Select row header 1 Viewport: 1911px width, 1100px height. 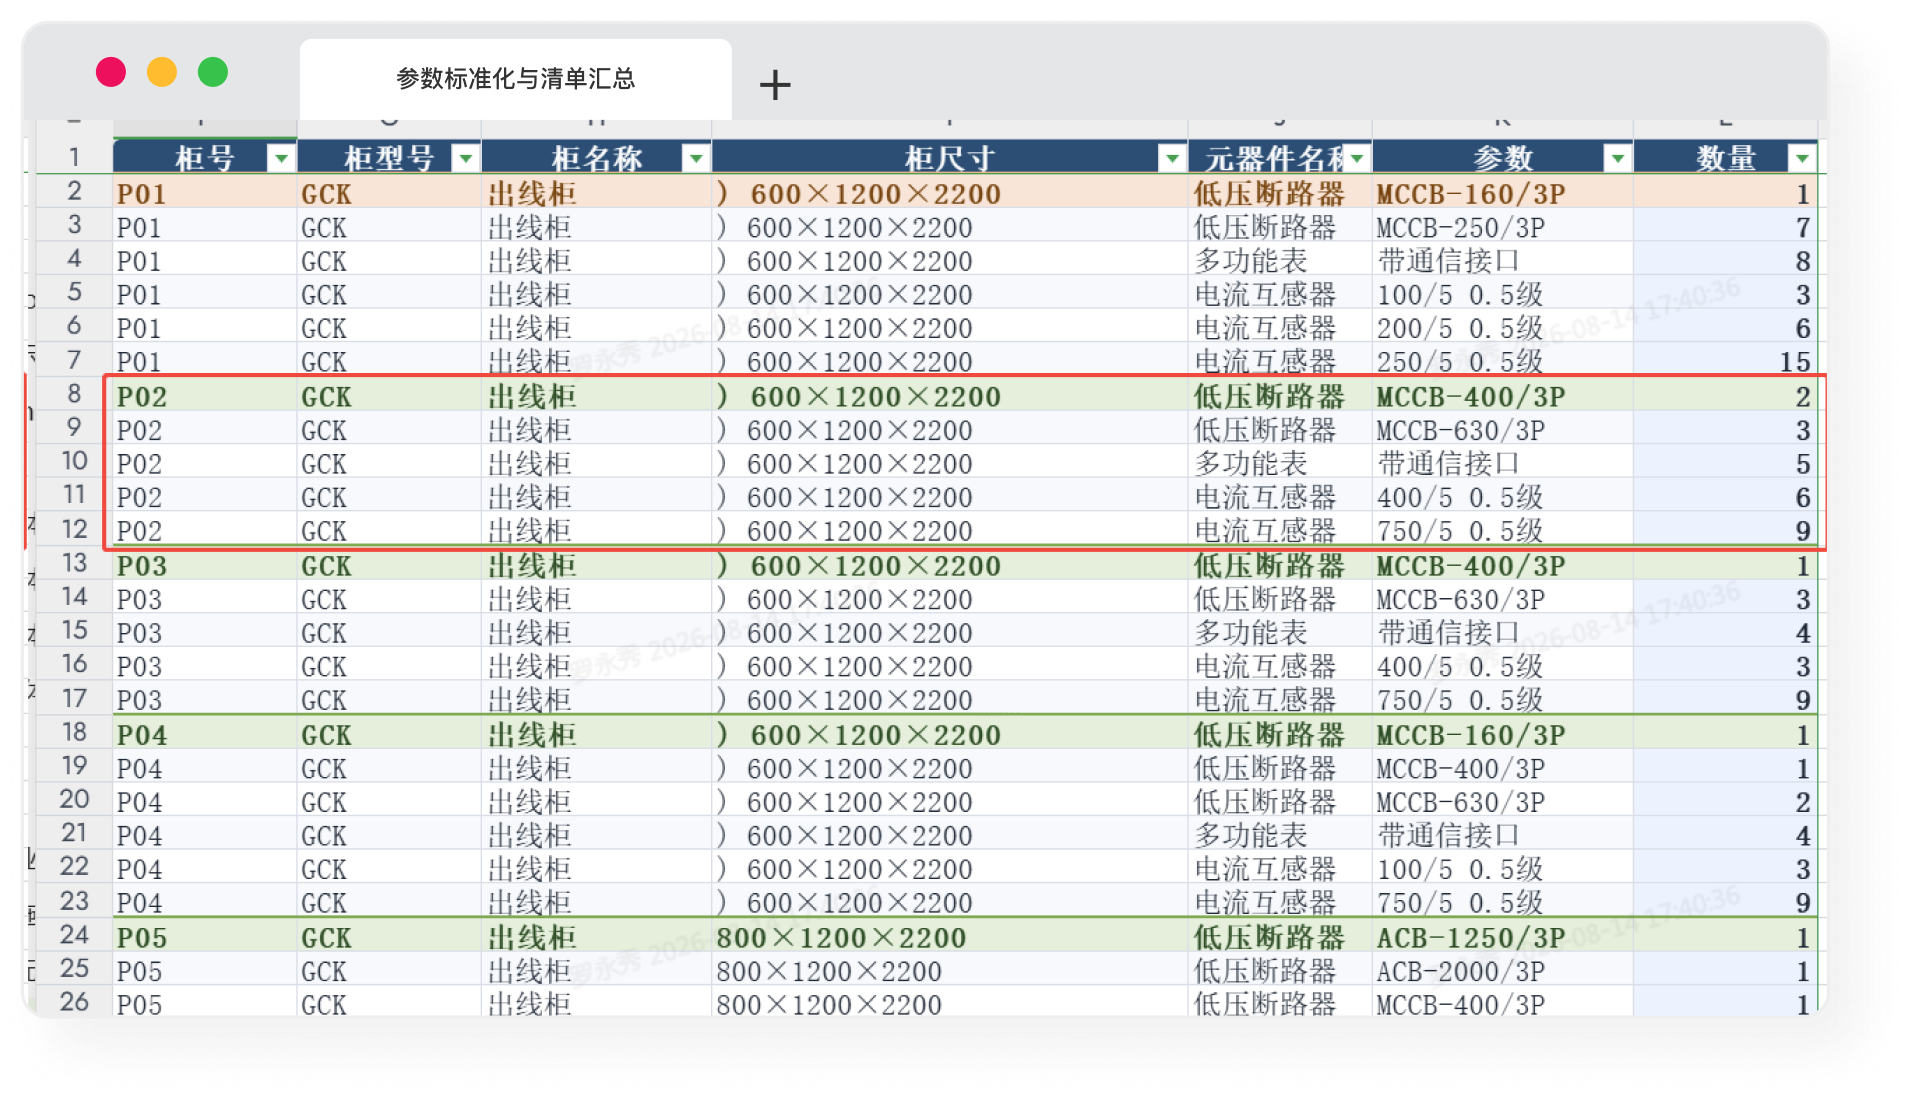(75, 157)
